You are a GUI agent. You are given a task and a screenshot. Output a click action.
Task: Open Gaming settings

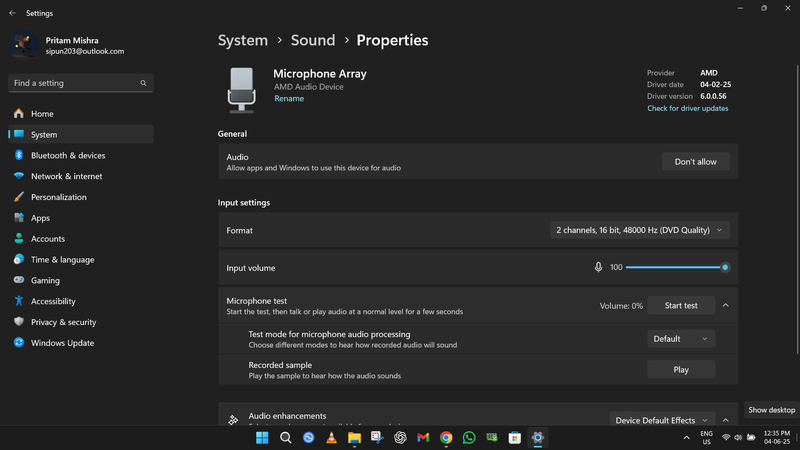(81, 281)
